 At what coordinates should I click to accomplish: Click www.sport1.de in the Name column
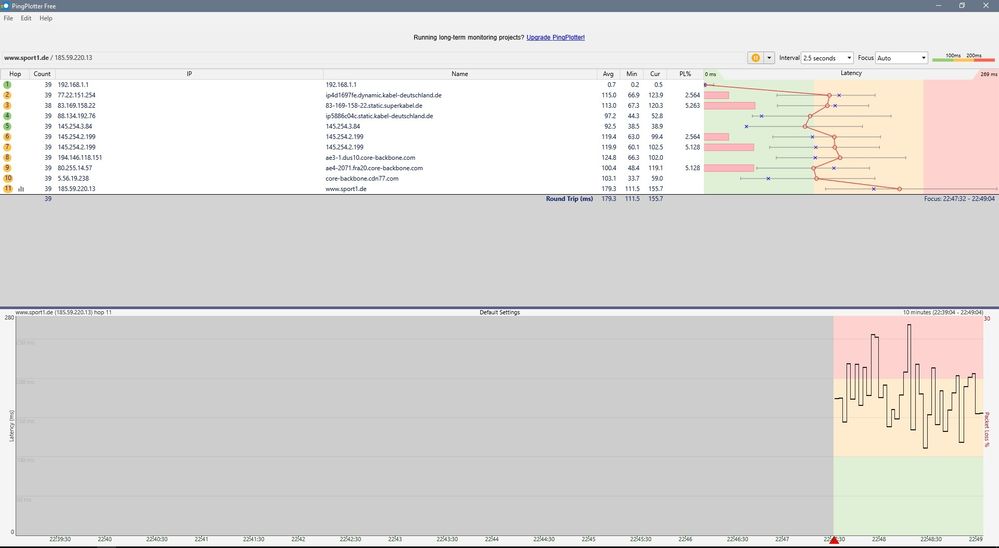point(346,189)
